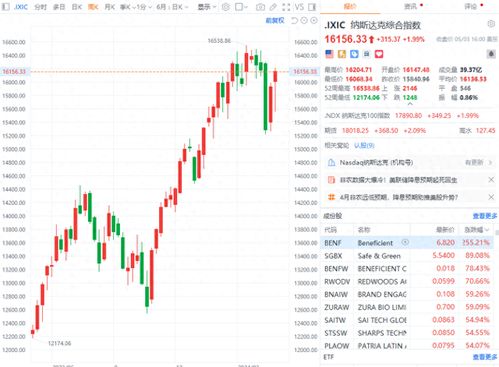Toggle the left sidebar panel icon
499x367 pixels.
[5, 7]
